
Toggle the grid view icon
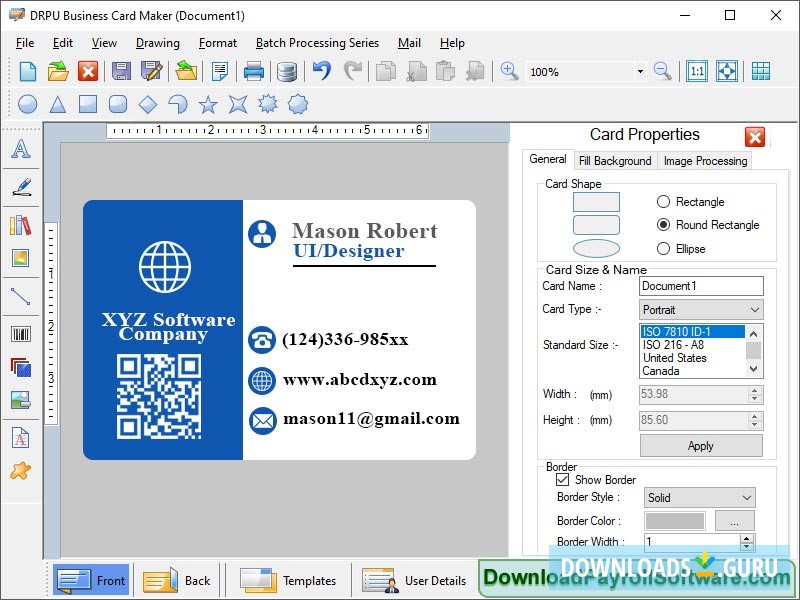pos(761,71)
